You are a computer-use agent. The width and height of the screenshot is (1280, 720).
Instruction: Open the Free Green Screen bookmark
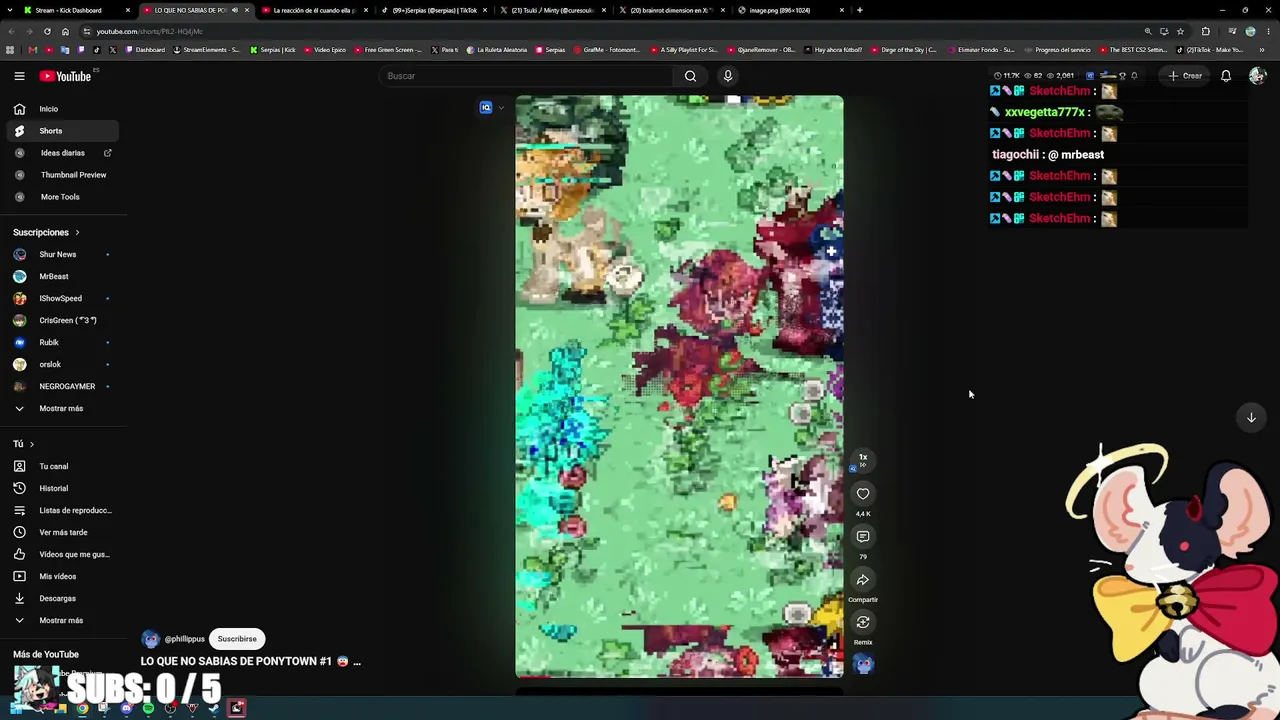pos(389,50)
